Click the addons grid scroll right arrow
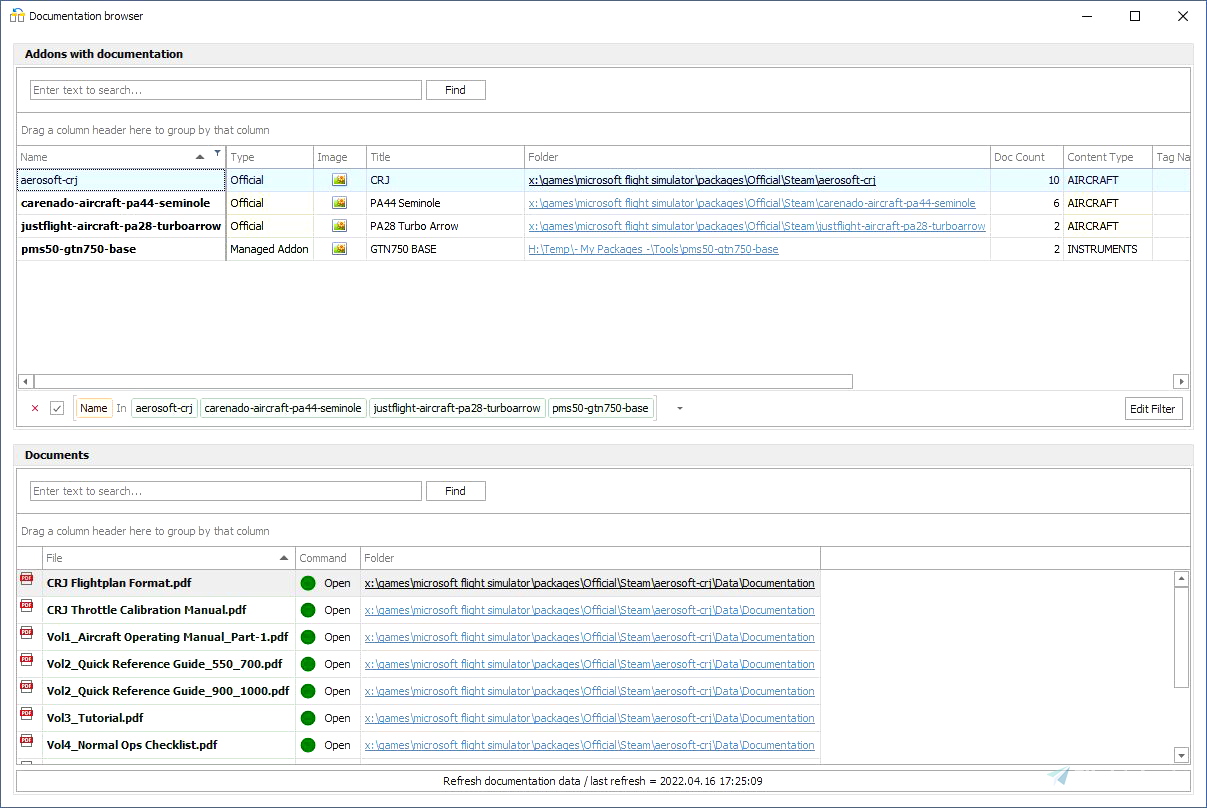The height and width of the screenshot is (808, 1207). (x=1181, y=381)
